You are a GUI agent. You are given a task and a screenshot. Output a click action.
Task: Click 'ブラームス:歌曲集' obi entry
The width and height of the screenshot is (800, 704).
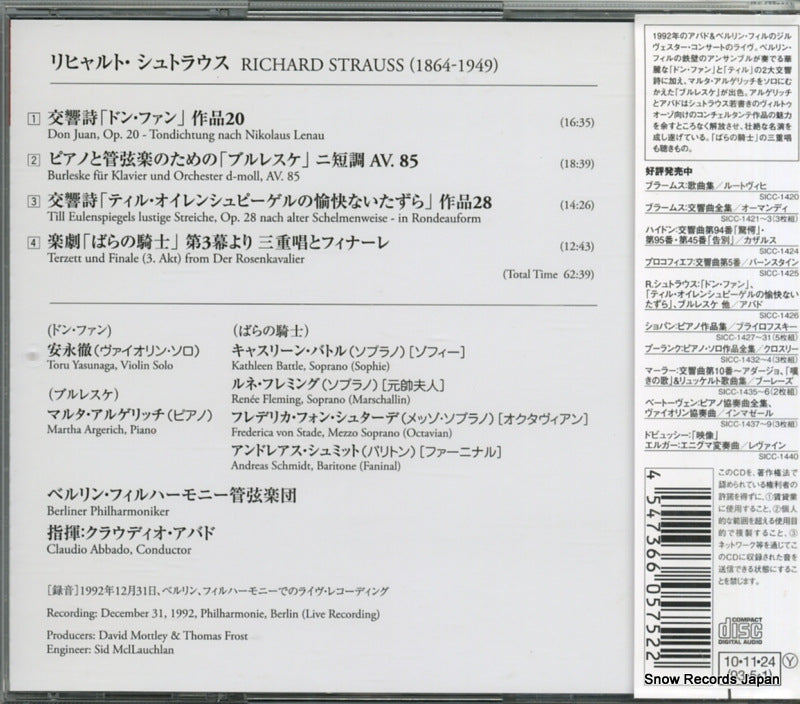pyautogui.click(x=706, y=186)
